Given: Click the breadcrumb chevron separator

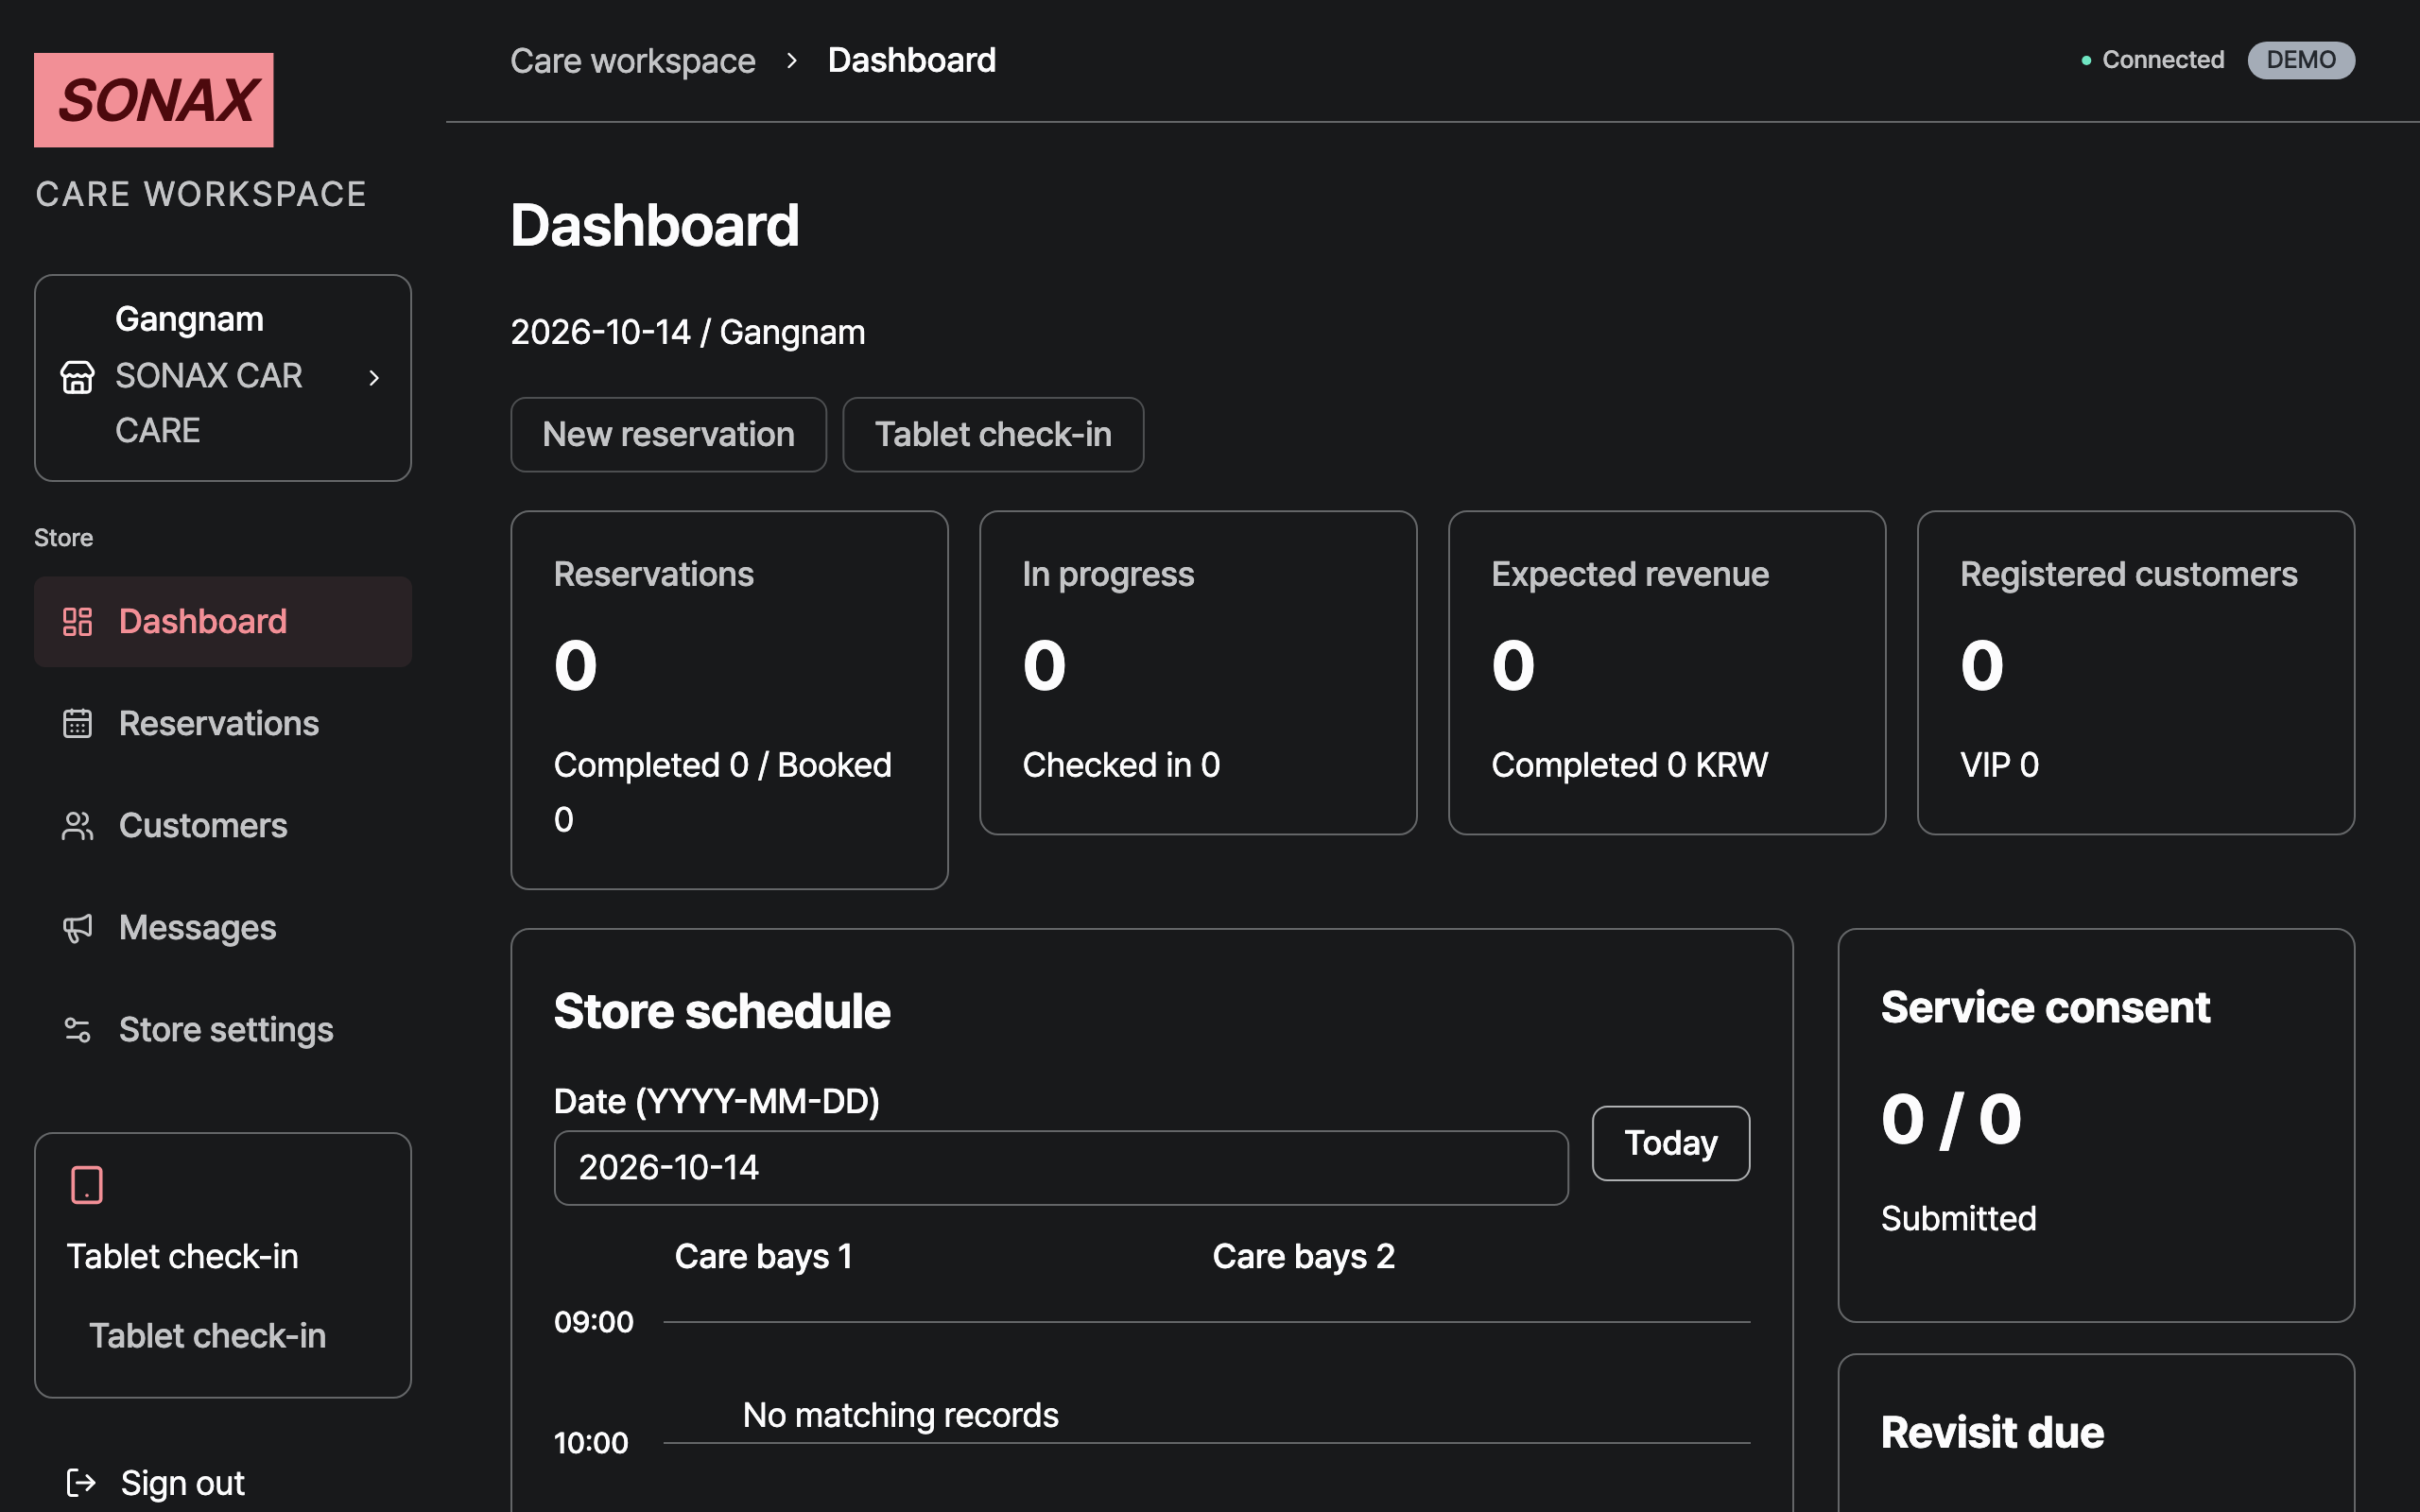Looking at the screenshot, I should [792, 61].
